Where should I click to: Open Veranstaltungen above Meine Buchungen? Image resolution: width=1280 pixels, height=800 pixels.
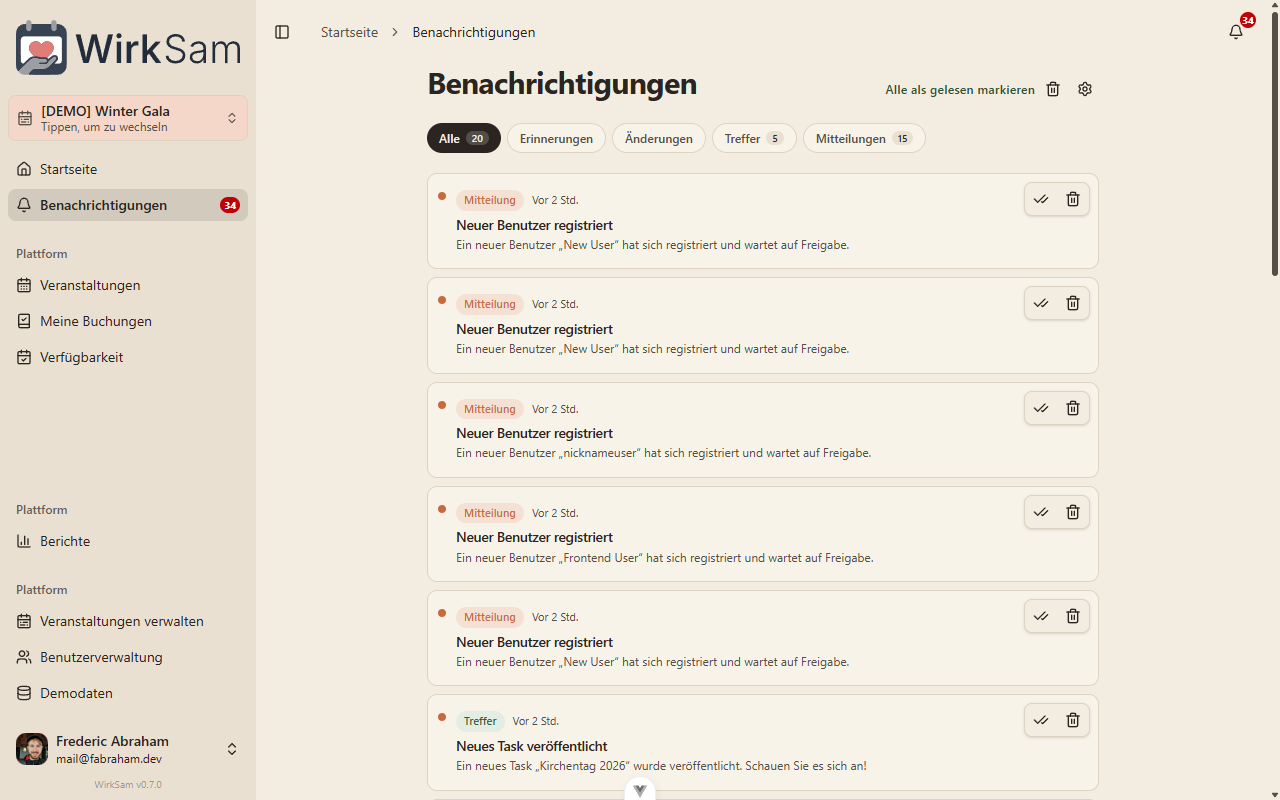coord(128,285)
